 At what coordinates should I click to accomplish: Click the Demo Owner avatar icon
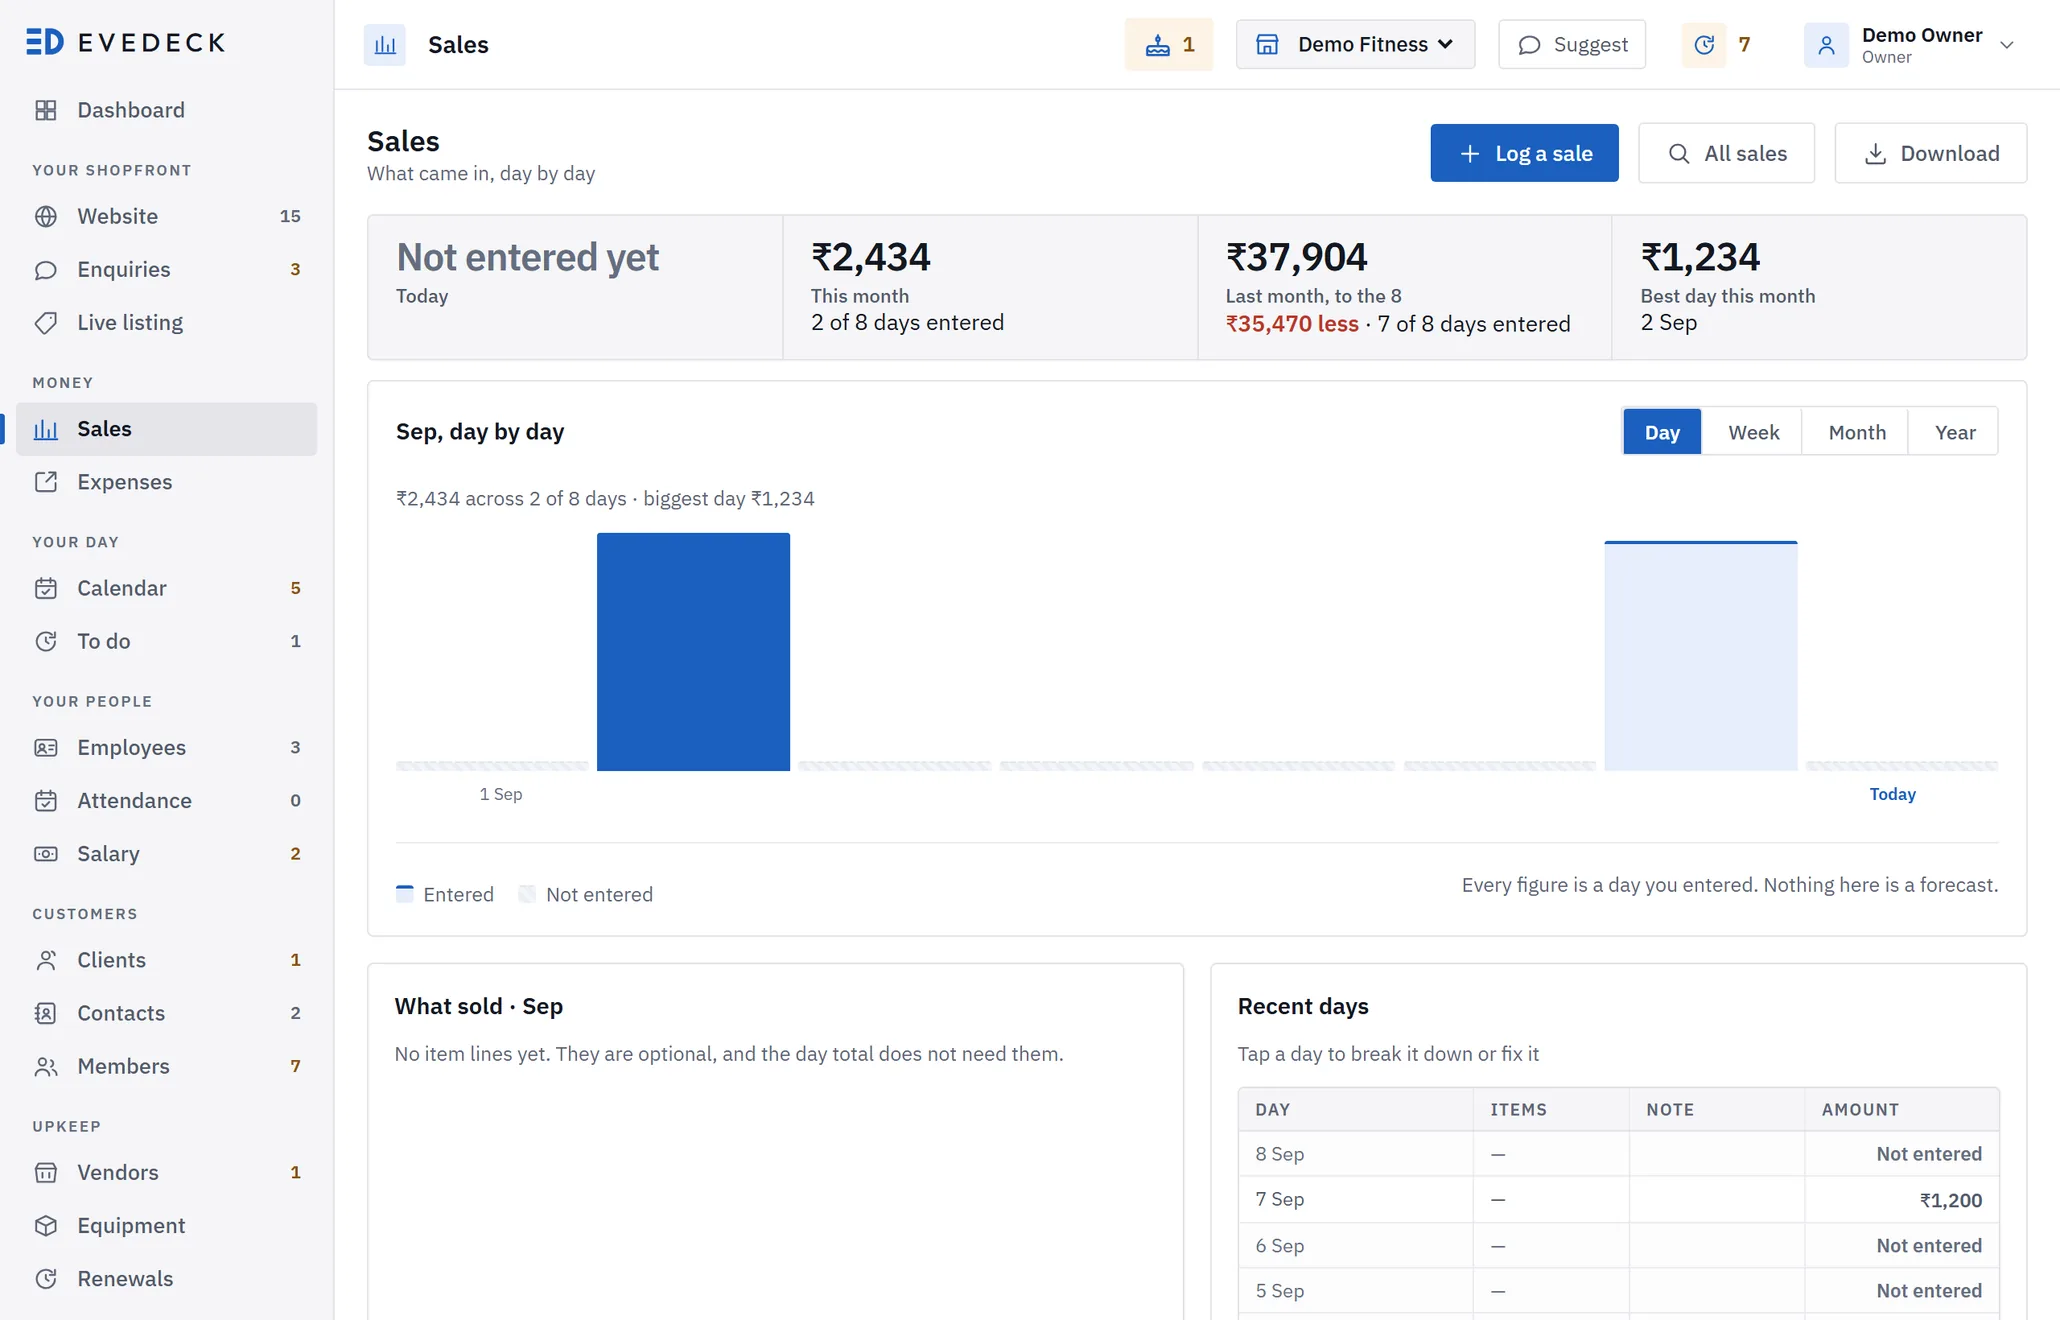click(x=1826, y=45)
